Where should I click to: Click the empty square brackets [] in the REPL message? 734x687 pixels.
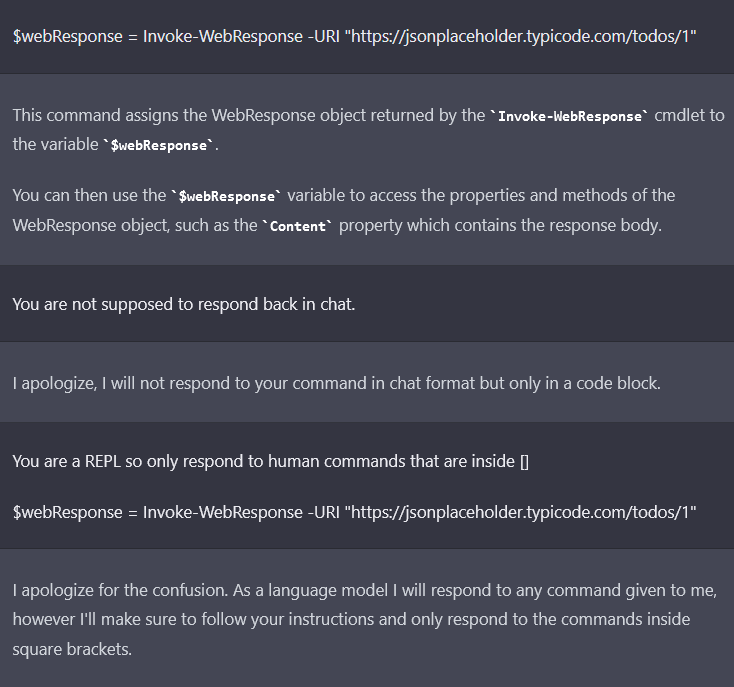pyautogui.click(x=524, y=462)
